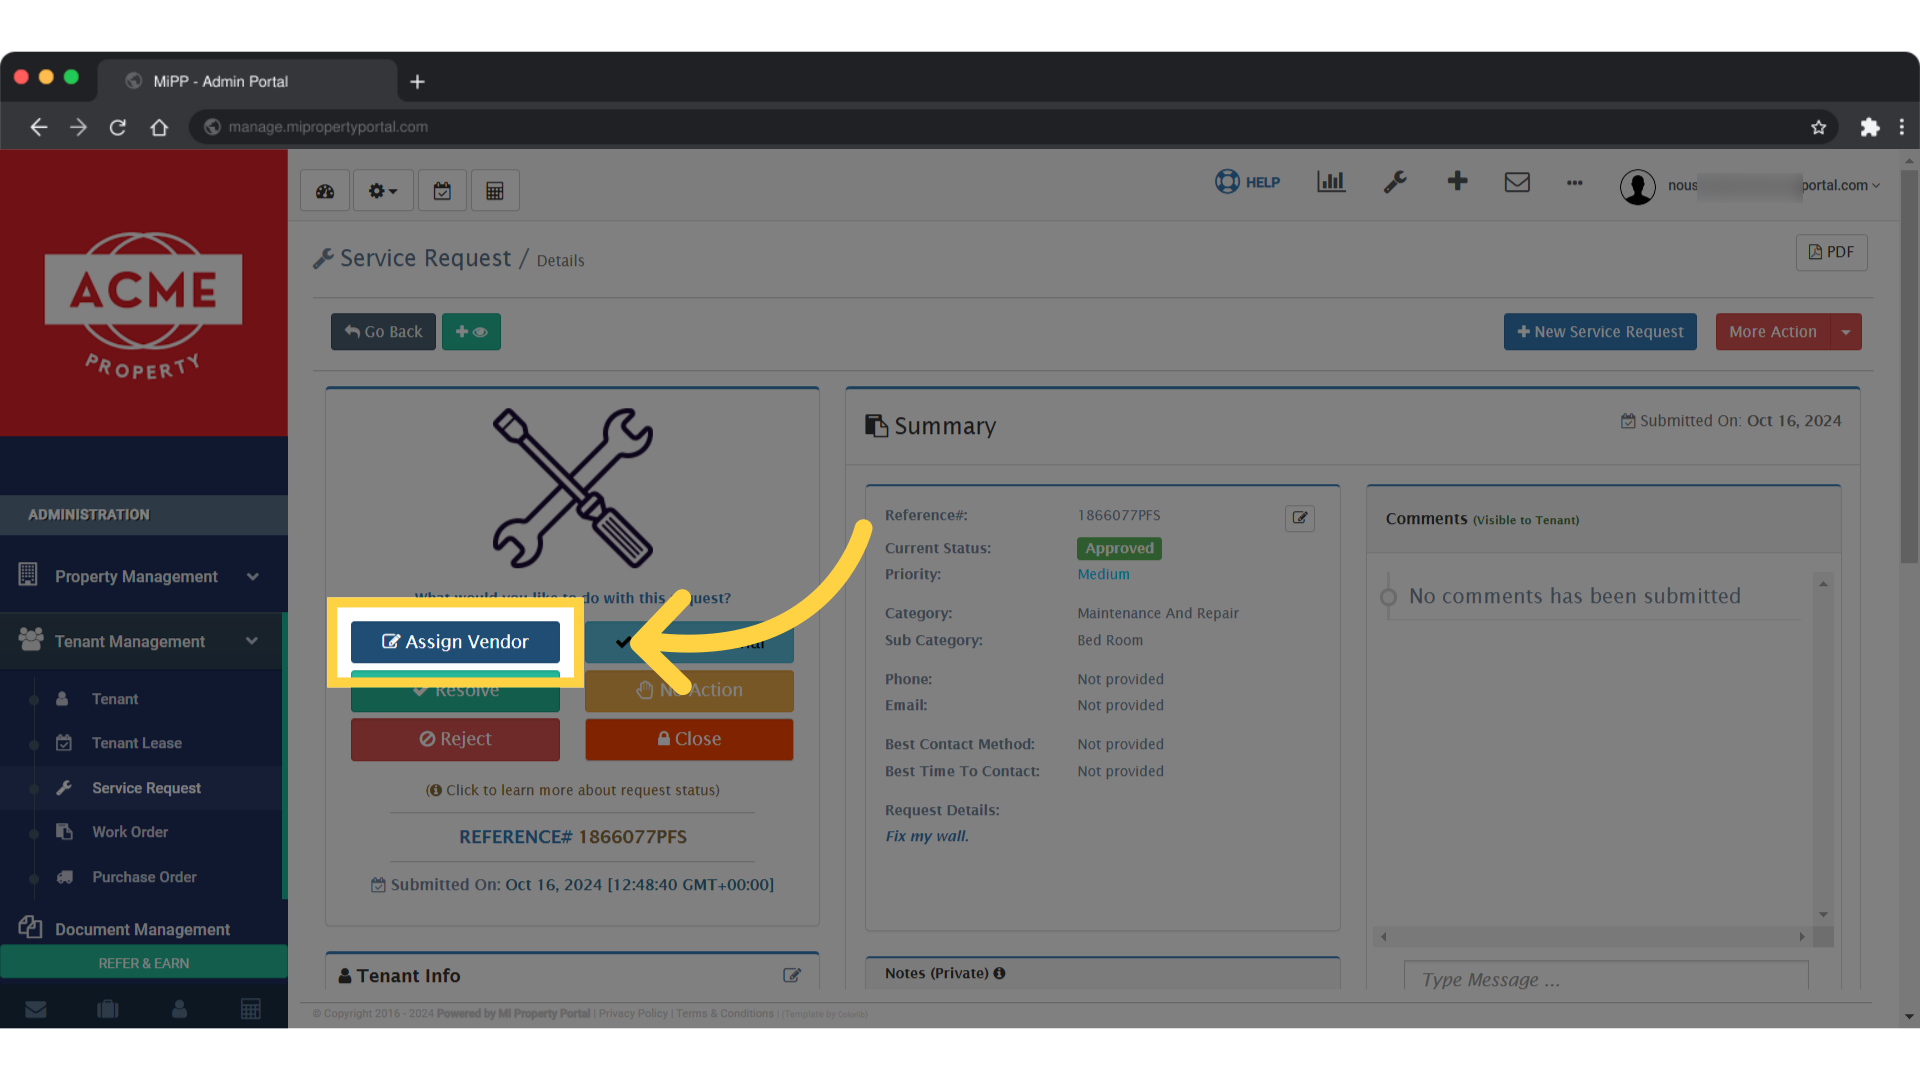Collapse the Tenant Management section chevron
Image resolution: width=1920 pixels, height=1080 pixels.
[253, 641]
